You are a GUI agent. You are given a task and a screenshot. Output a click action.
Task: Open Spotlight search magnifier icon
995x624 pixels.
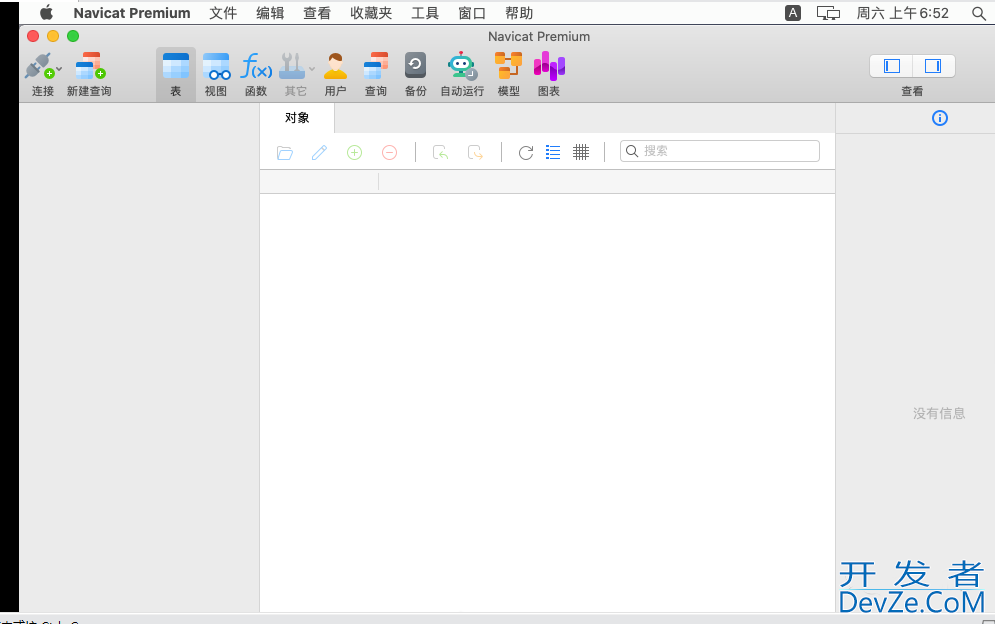pos(979,13)
